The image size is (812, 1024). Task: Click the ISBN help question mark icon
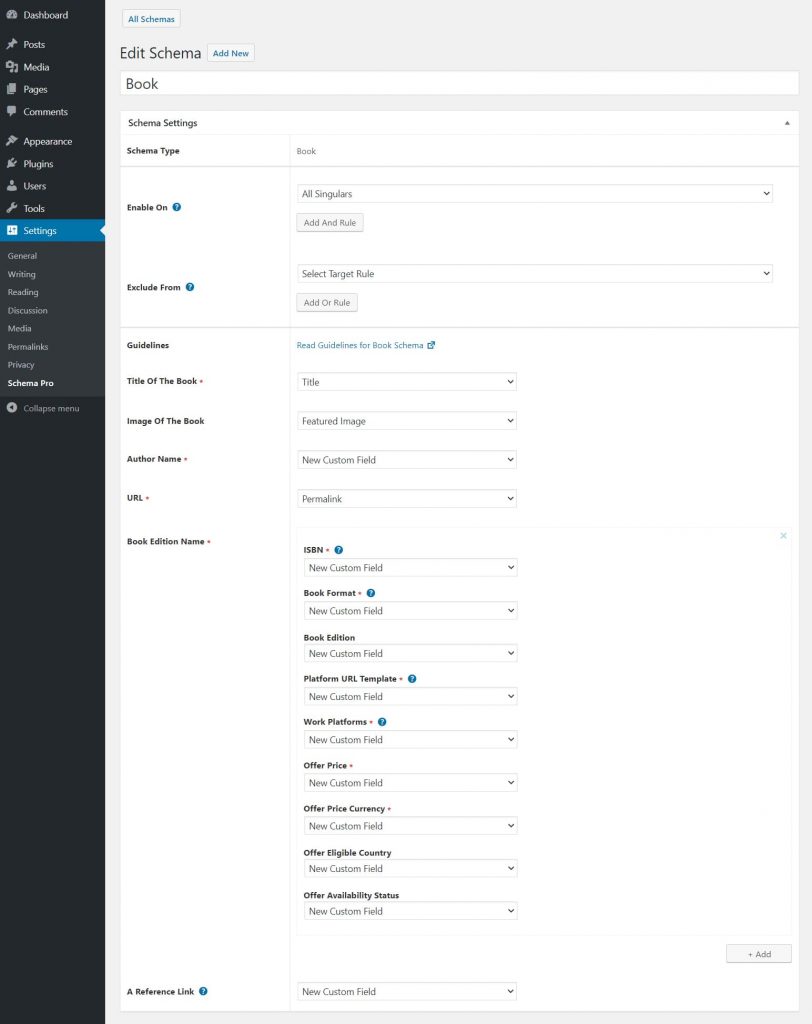click(339, 550)
